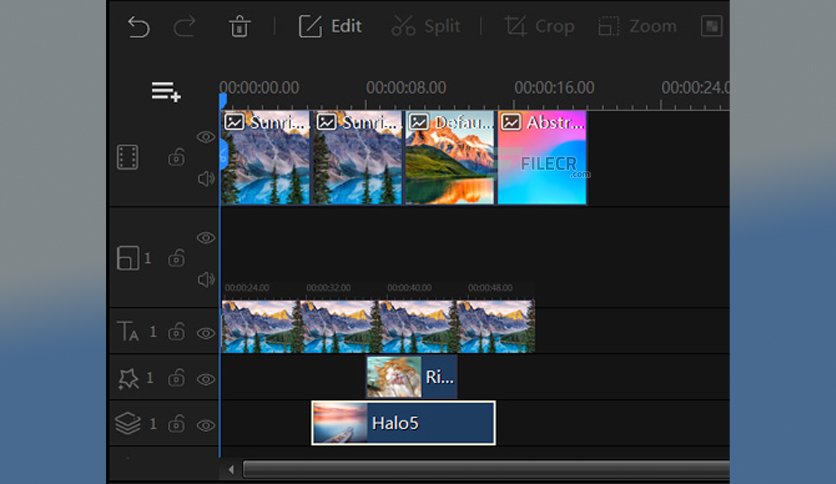This screenshot has width=836, height=484.
Task: Click the 00:00:08.00 ruler mark
Action: coord(406,87)
